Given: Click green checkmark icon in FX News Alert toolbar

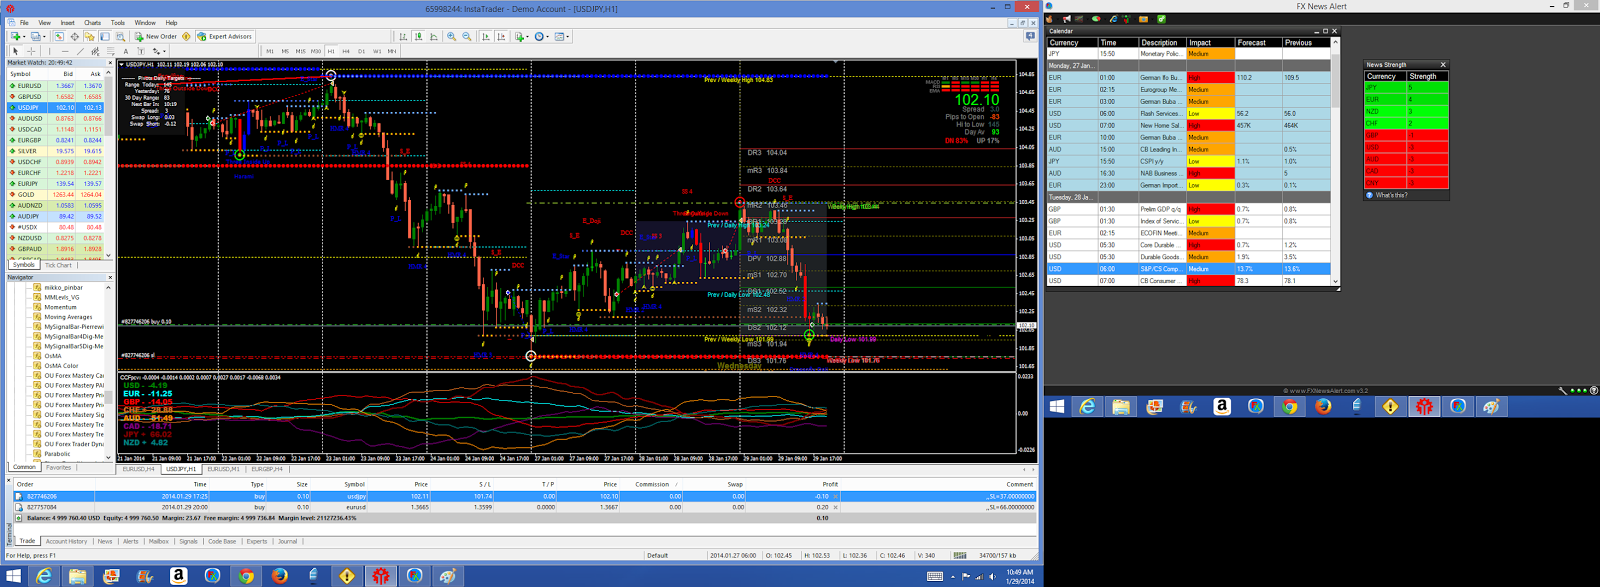Looking at the screenshot, I should pos(1162,19).
